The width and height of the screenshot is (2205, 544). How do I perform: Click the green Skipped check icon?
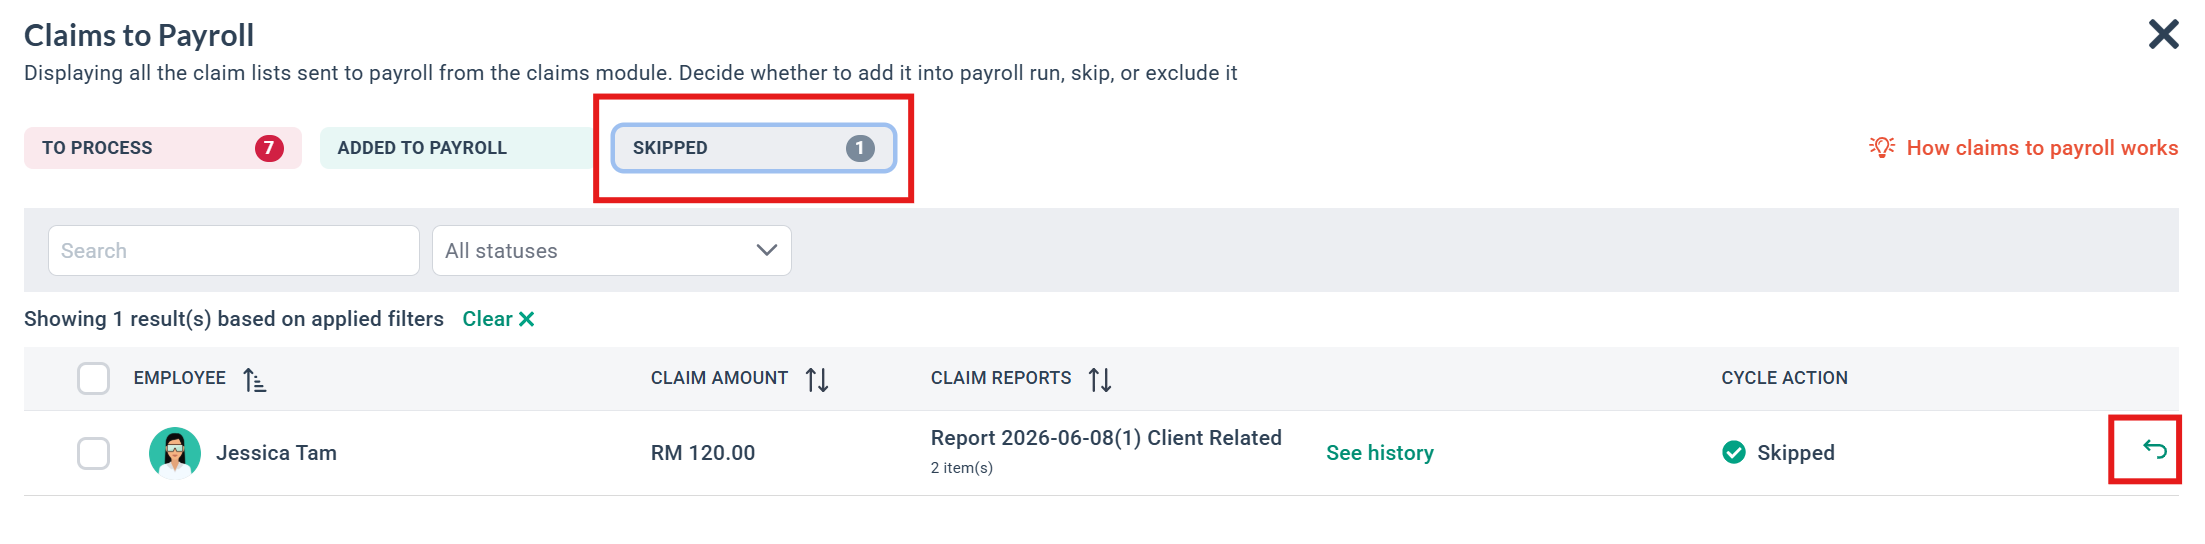1734,453
